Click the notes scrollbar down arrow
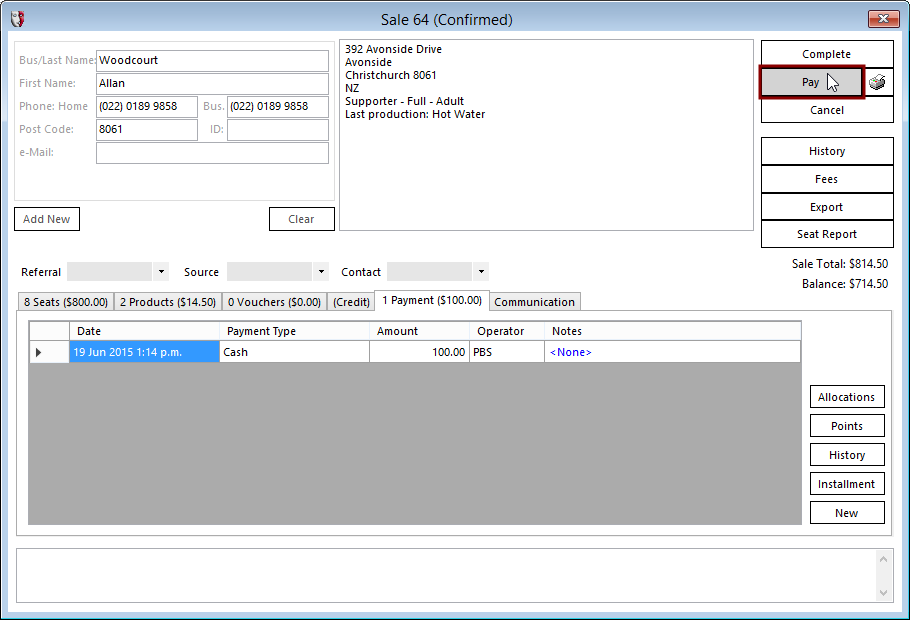The image size is (910, 620). [883, 593]
